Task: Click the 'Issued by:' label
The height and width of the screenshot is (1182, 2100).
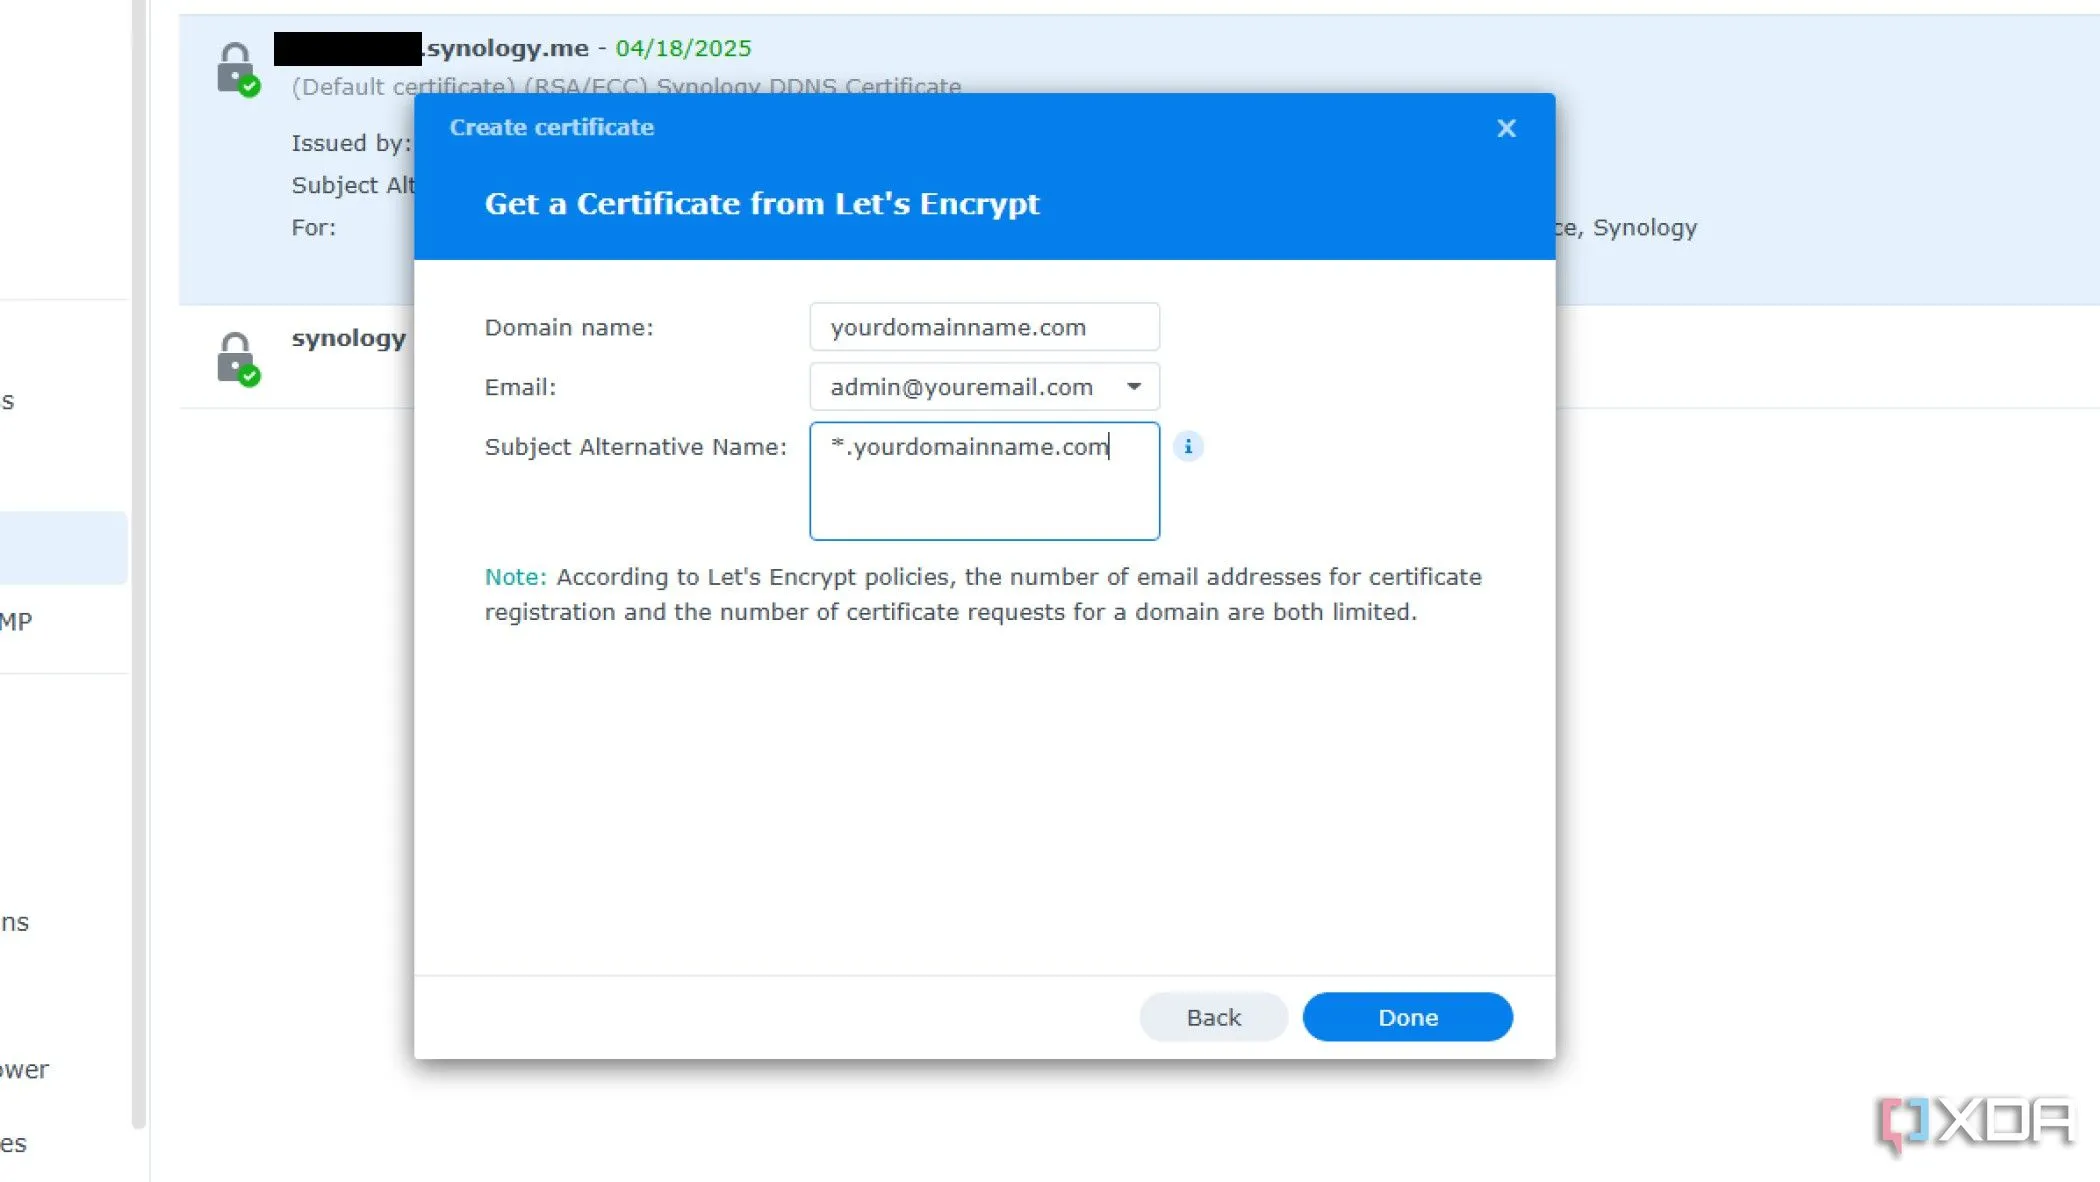Action: click(x=351, y=143)
